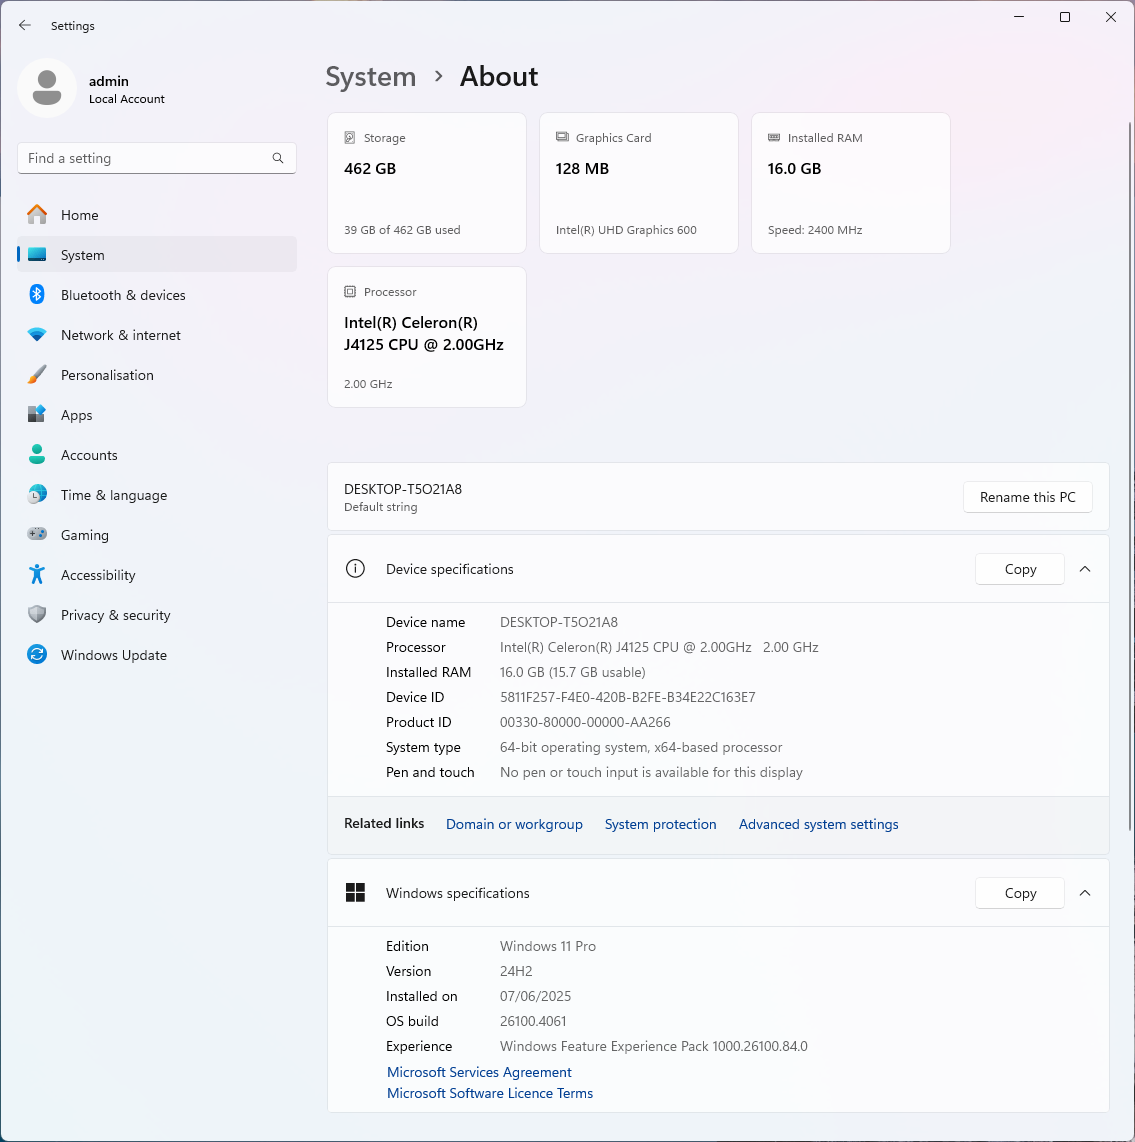Screen dimensions: 1135x1142
Task: Click the Bluetooth icon in sidebar
Action: point(36,294)
